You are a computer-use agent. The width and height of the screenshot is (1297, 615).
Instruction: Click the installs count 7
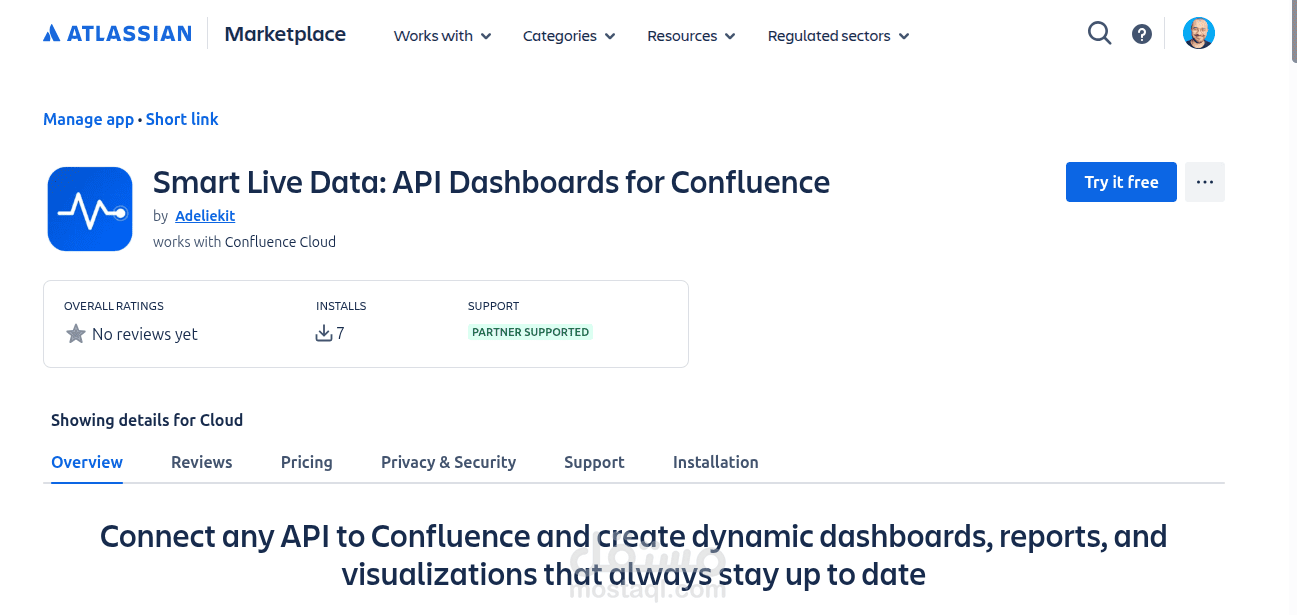pyautogui.click(x=341, y=333)
